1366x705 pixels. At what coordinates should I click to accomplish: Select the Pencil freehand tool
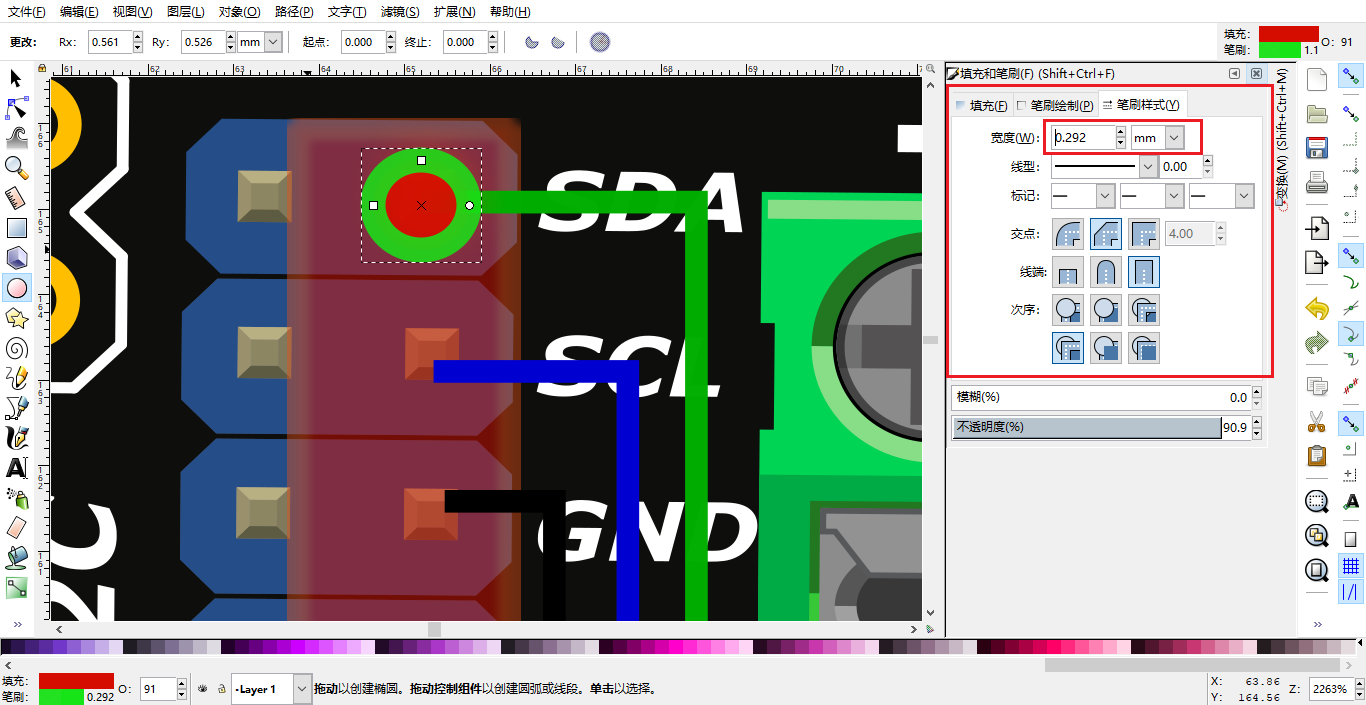pos(16,378)
